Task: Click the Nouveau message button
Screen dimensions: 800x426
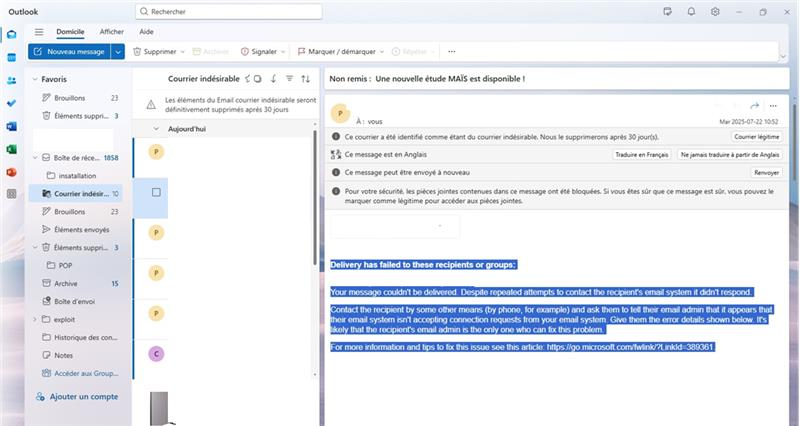Action: pyautogui.click(x=69, y=52)
